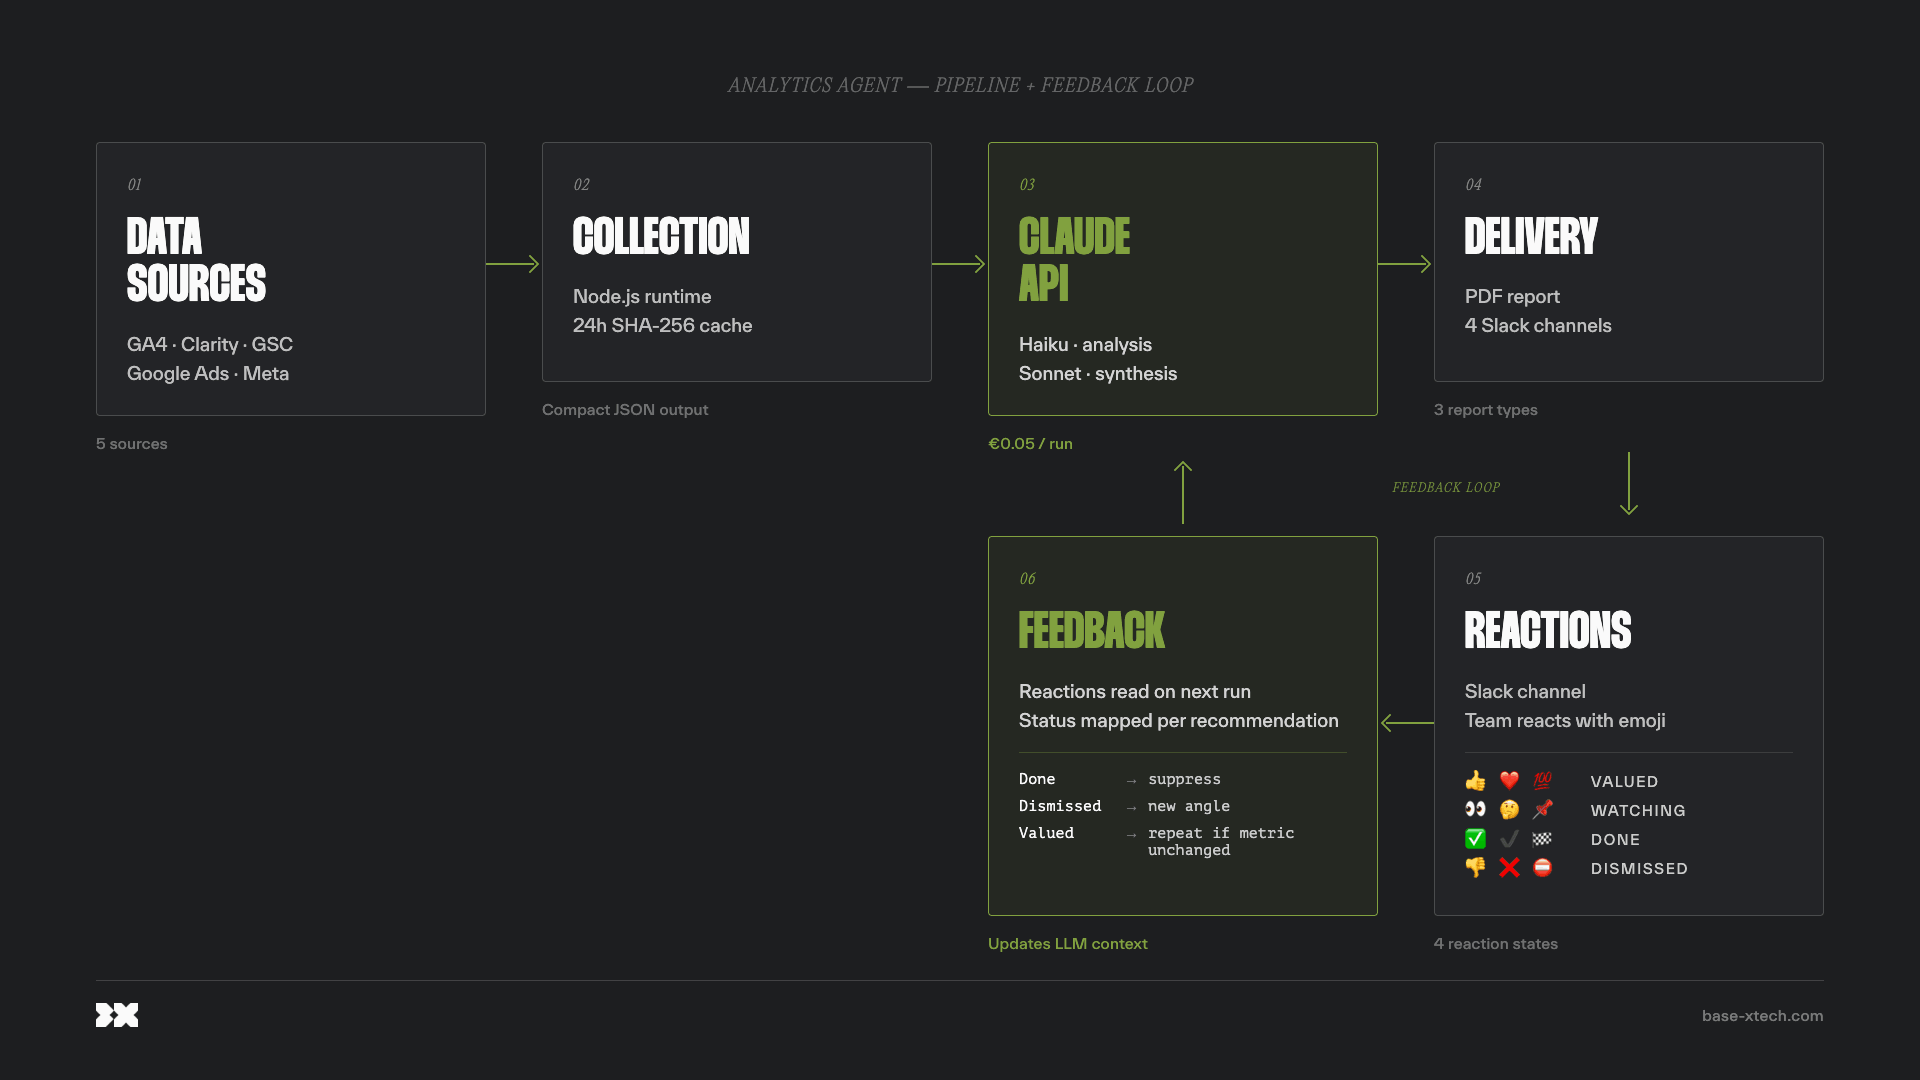Click the thumbs-up emoji in VALUED row

(1475, 781)
